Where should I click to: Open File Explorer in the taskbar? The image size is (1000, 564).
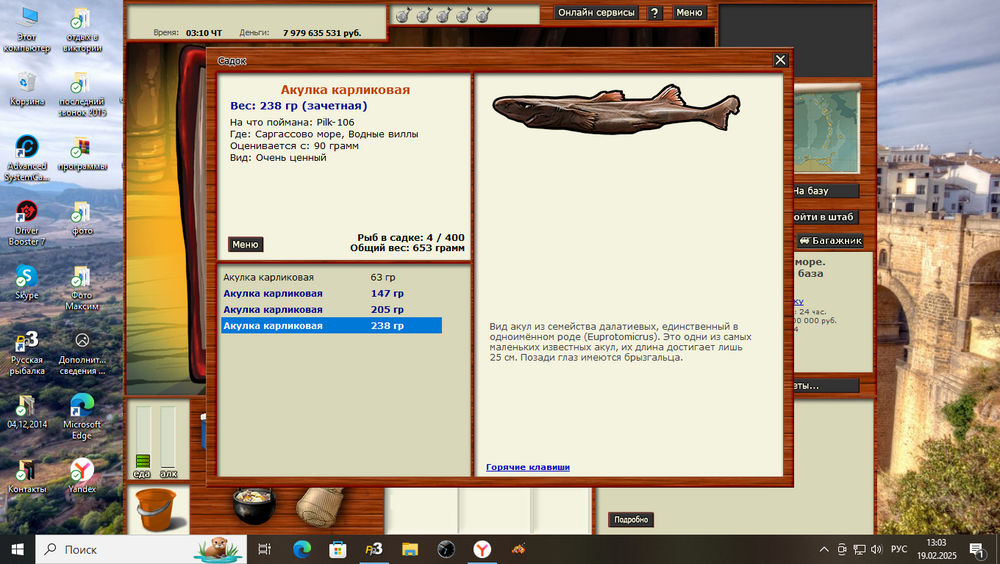(x=409, y=549)
